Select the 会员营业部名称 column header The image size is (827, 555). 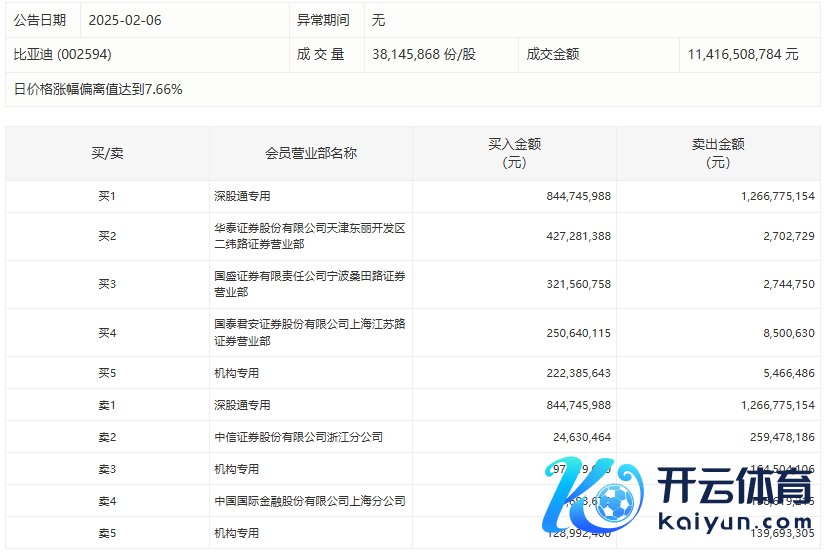click(x=310, y=153)
